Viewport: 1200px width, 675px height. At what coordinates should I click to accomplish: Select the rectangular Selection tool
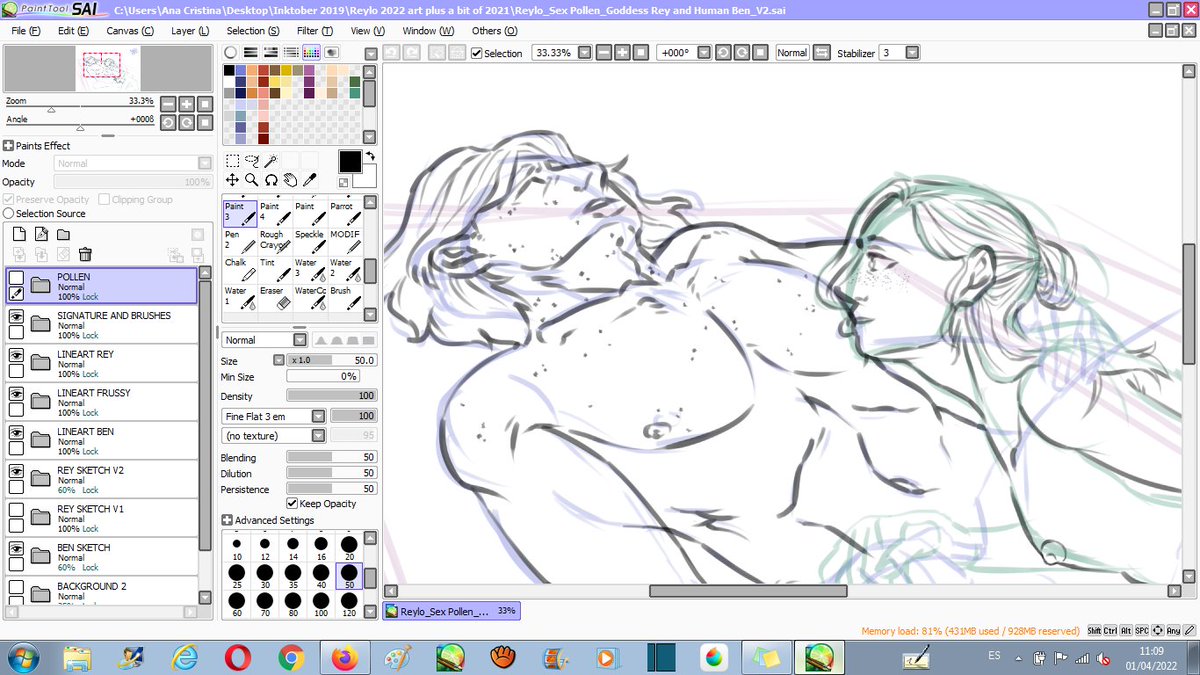tap(232, 161)
